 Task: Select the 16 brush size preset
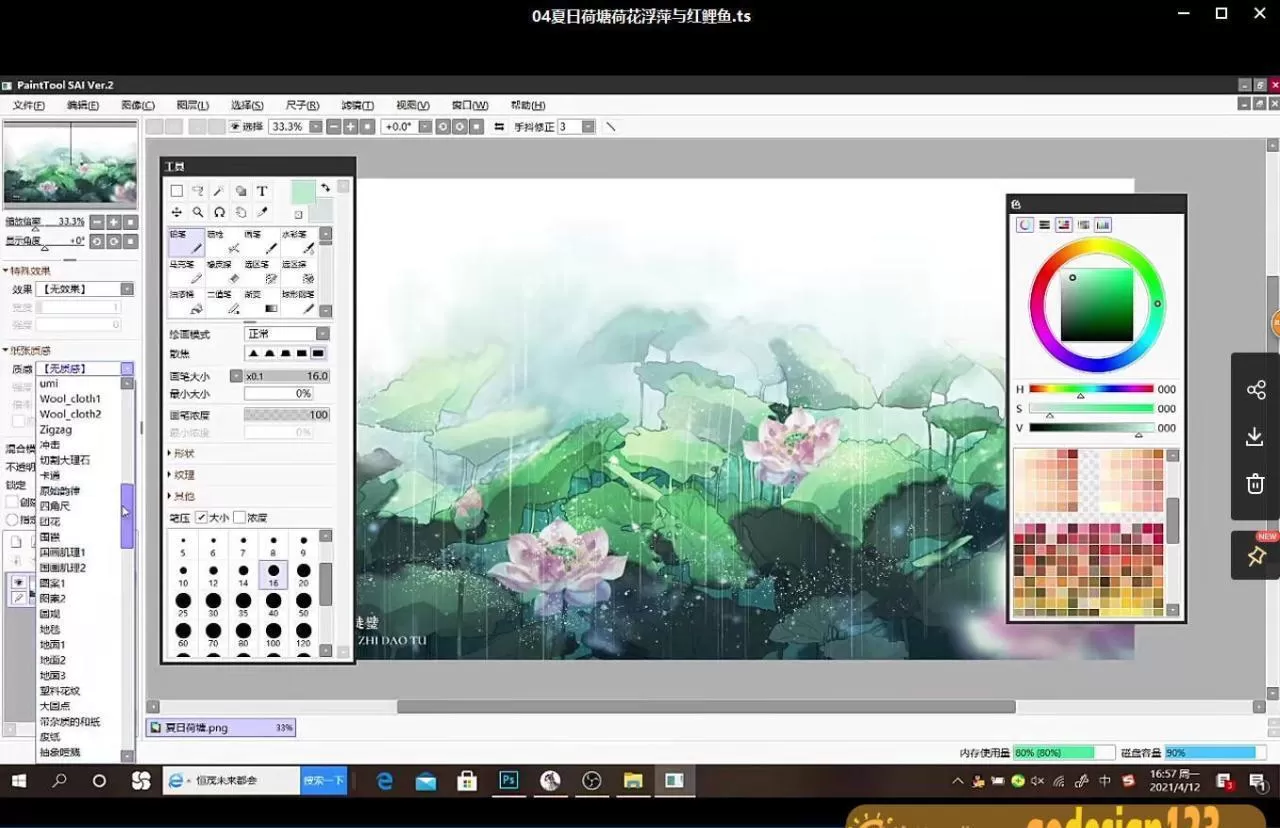click(x=273, y=575)
